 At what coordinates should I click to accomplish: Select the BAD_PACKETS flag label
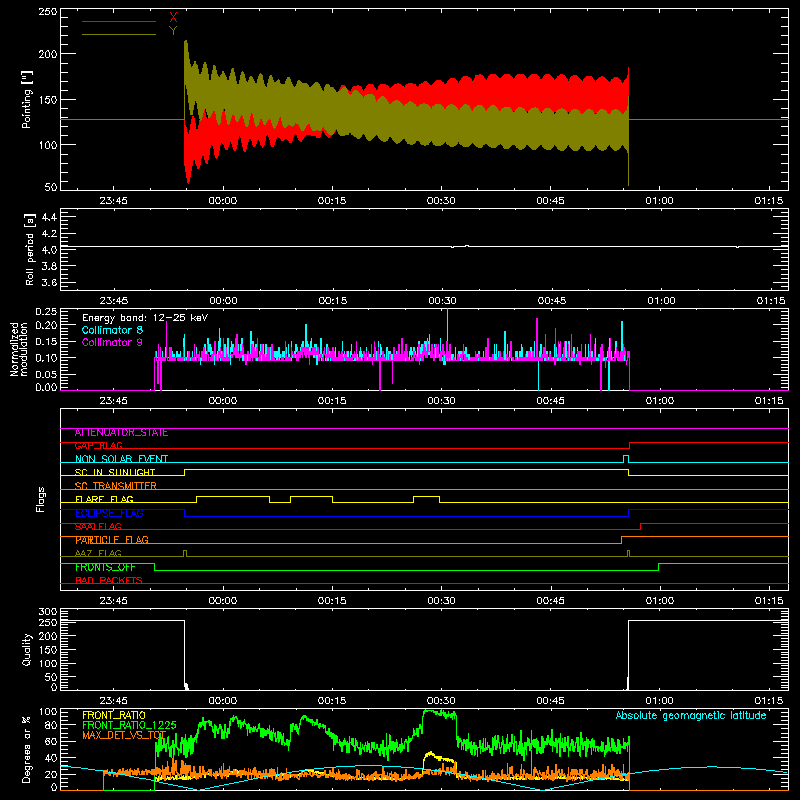(x=109, y=581)
